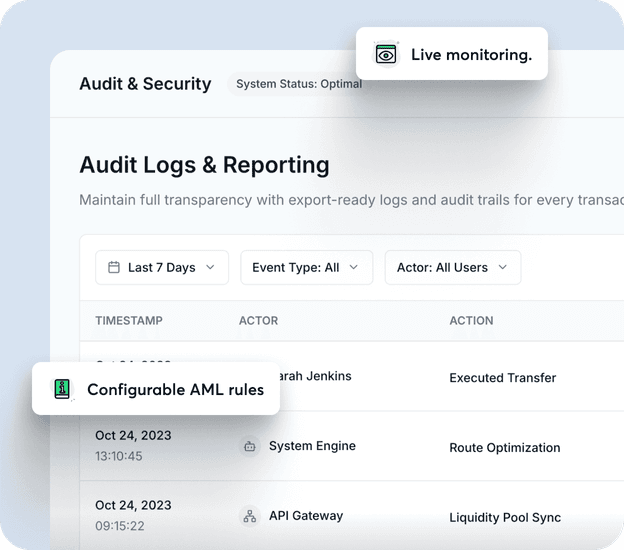
Task: Open the Last 7 Days date dropdown
Action: (162, 267)
